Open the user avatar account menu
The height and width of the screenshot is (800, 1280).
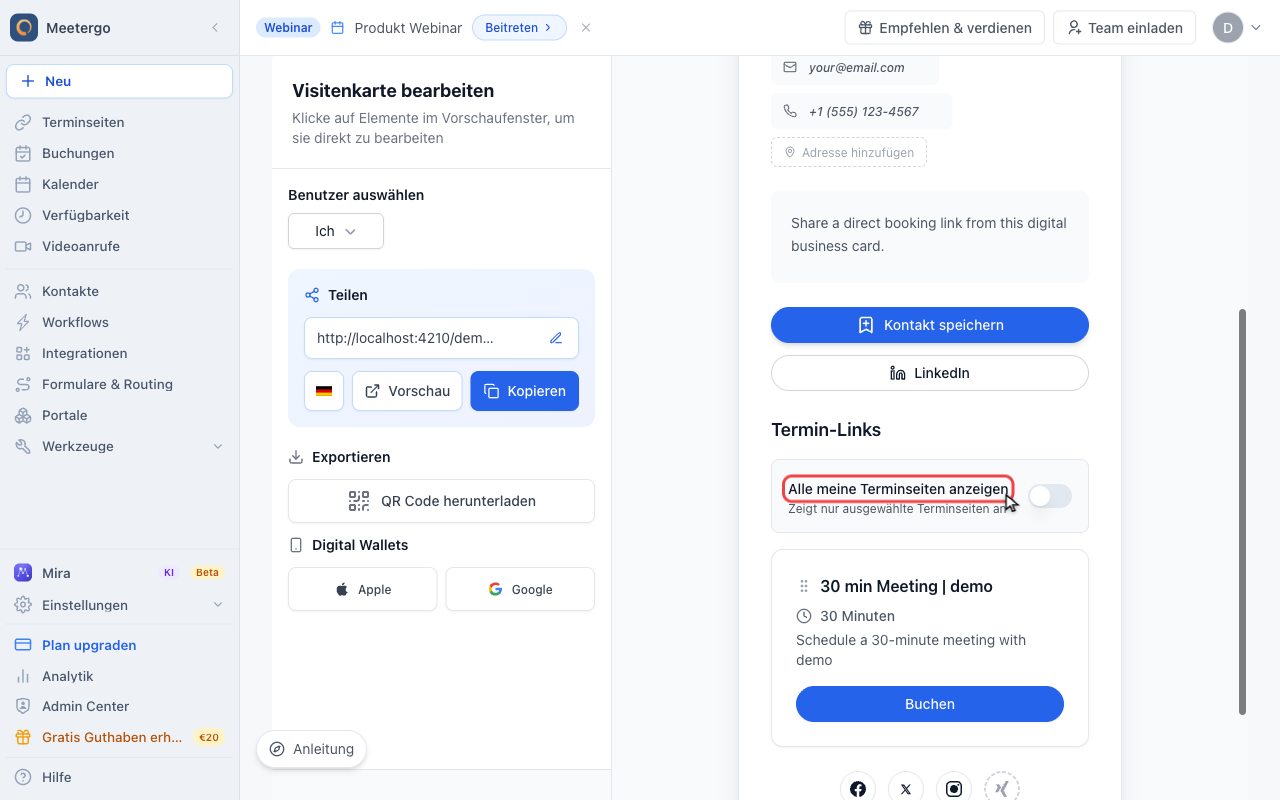(x=1237, y=28)
